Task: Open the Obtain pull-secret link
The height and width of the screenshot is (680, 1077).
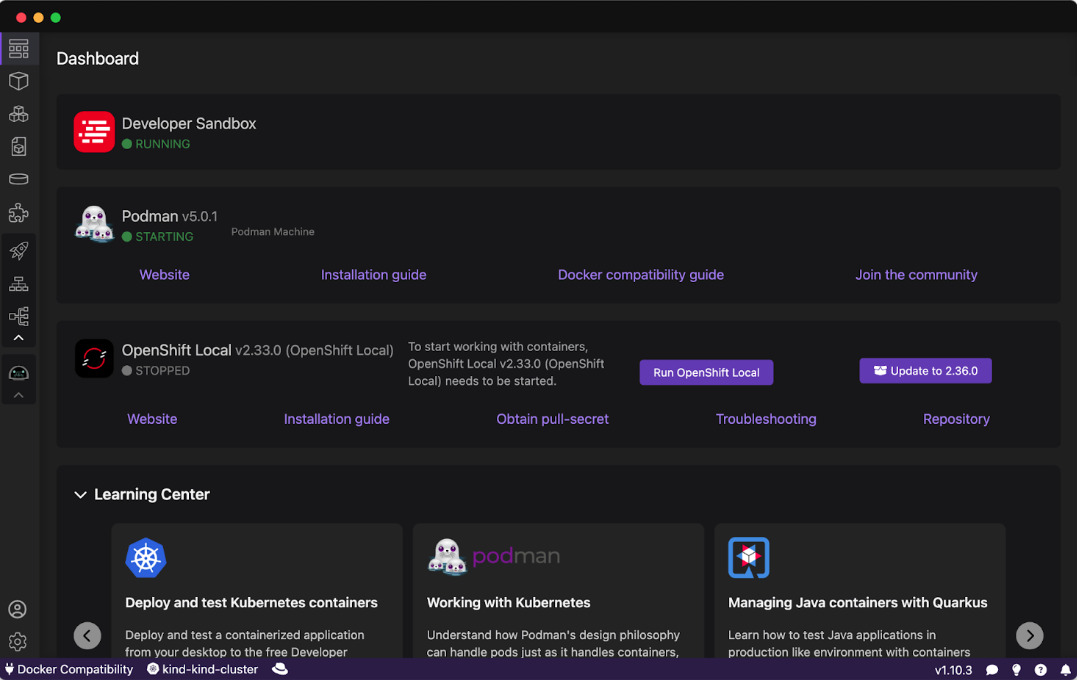Action: point(552,419)
